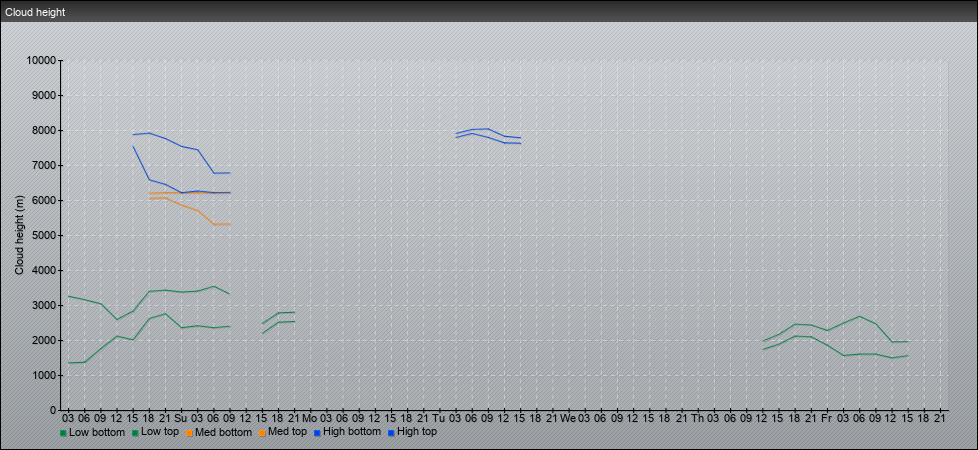The height and width of the screenshot is (450, 978).
Task: Select the 0 y-axis value
Action: pyautogui.click(x=54, y=410)
